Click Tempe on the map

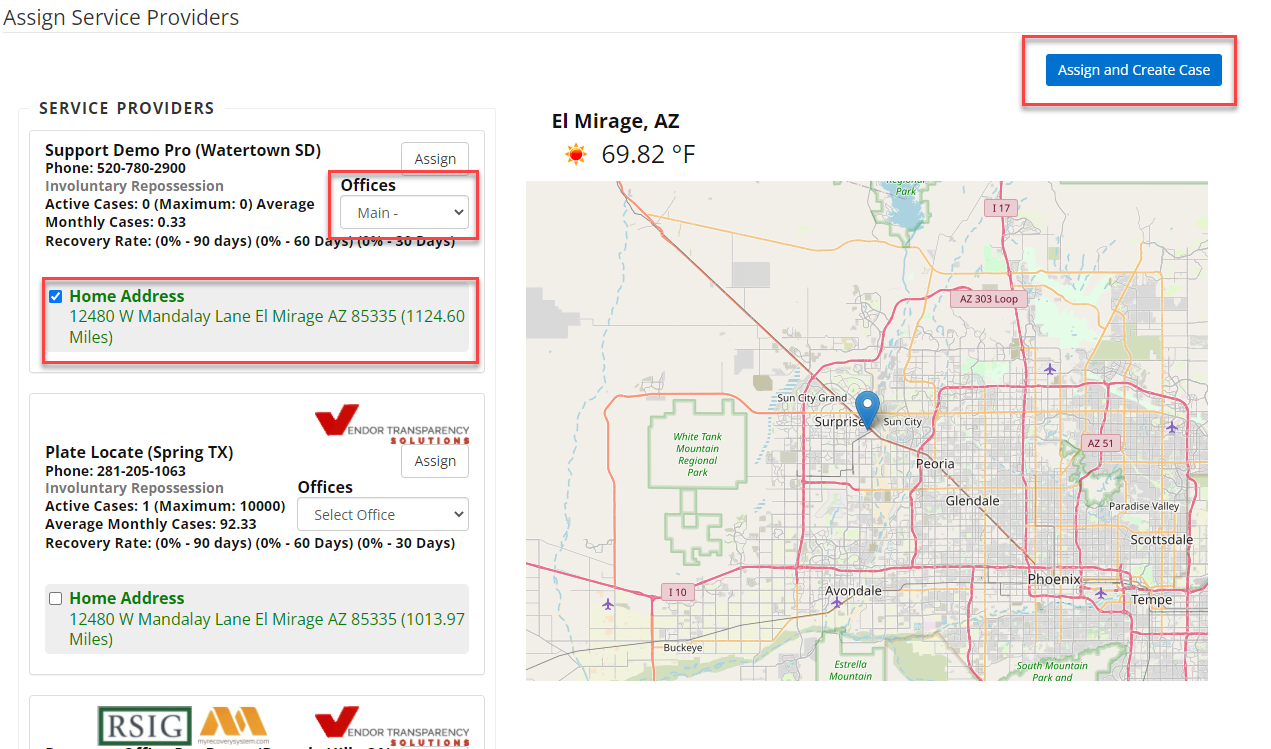coord(1150,600)
